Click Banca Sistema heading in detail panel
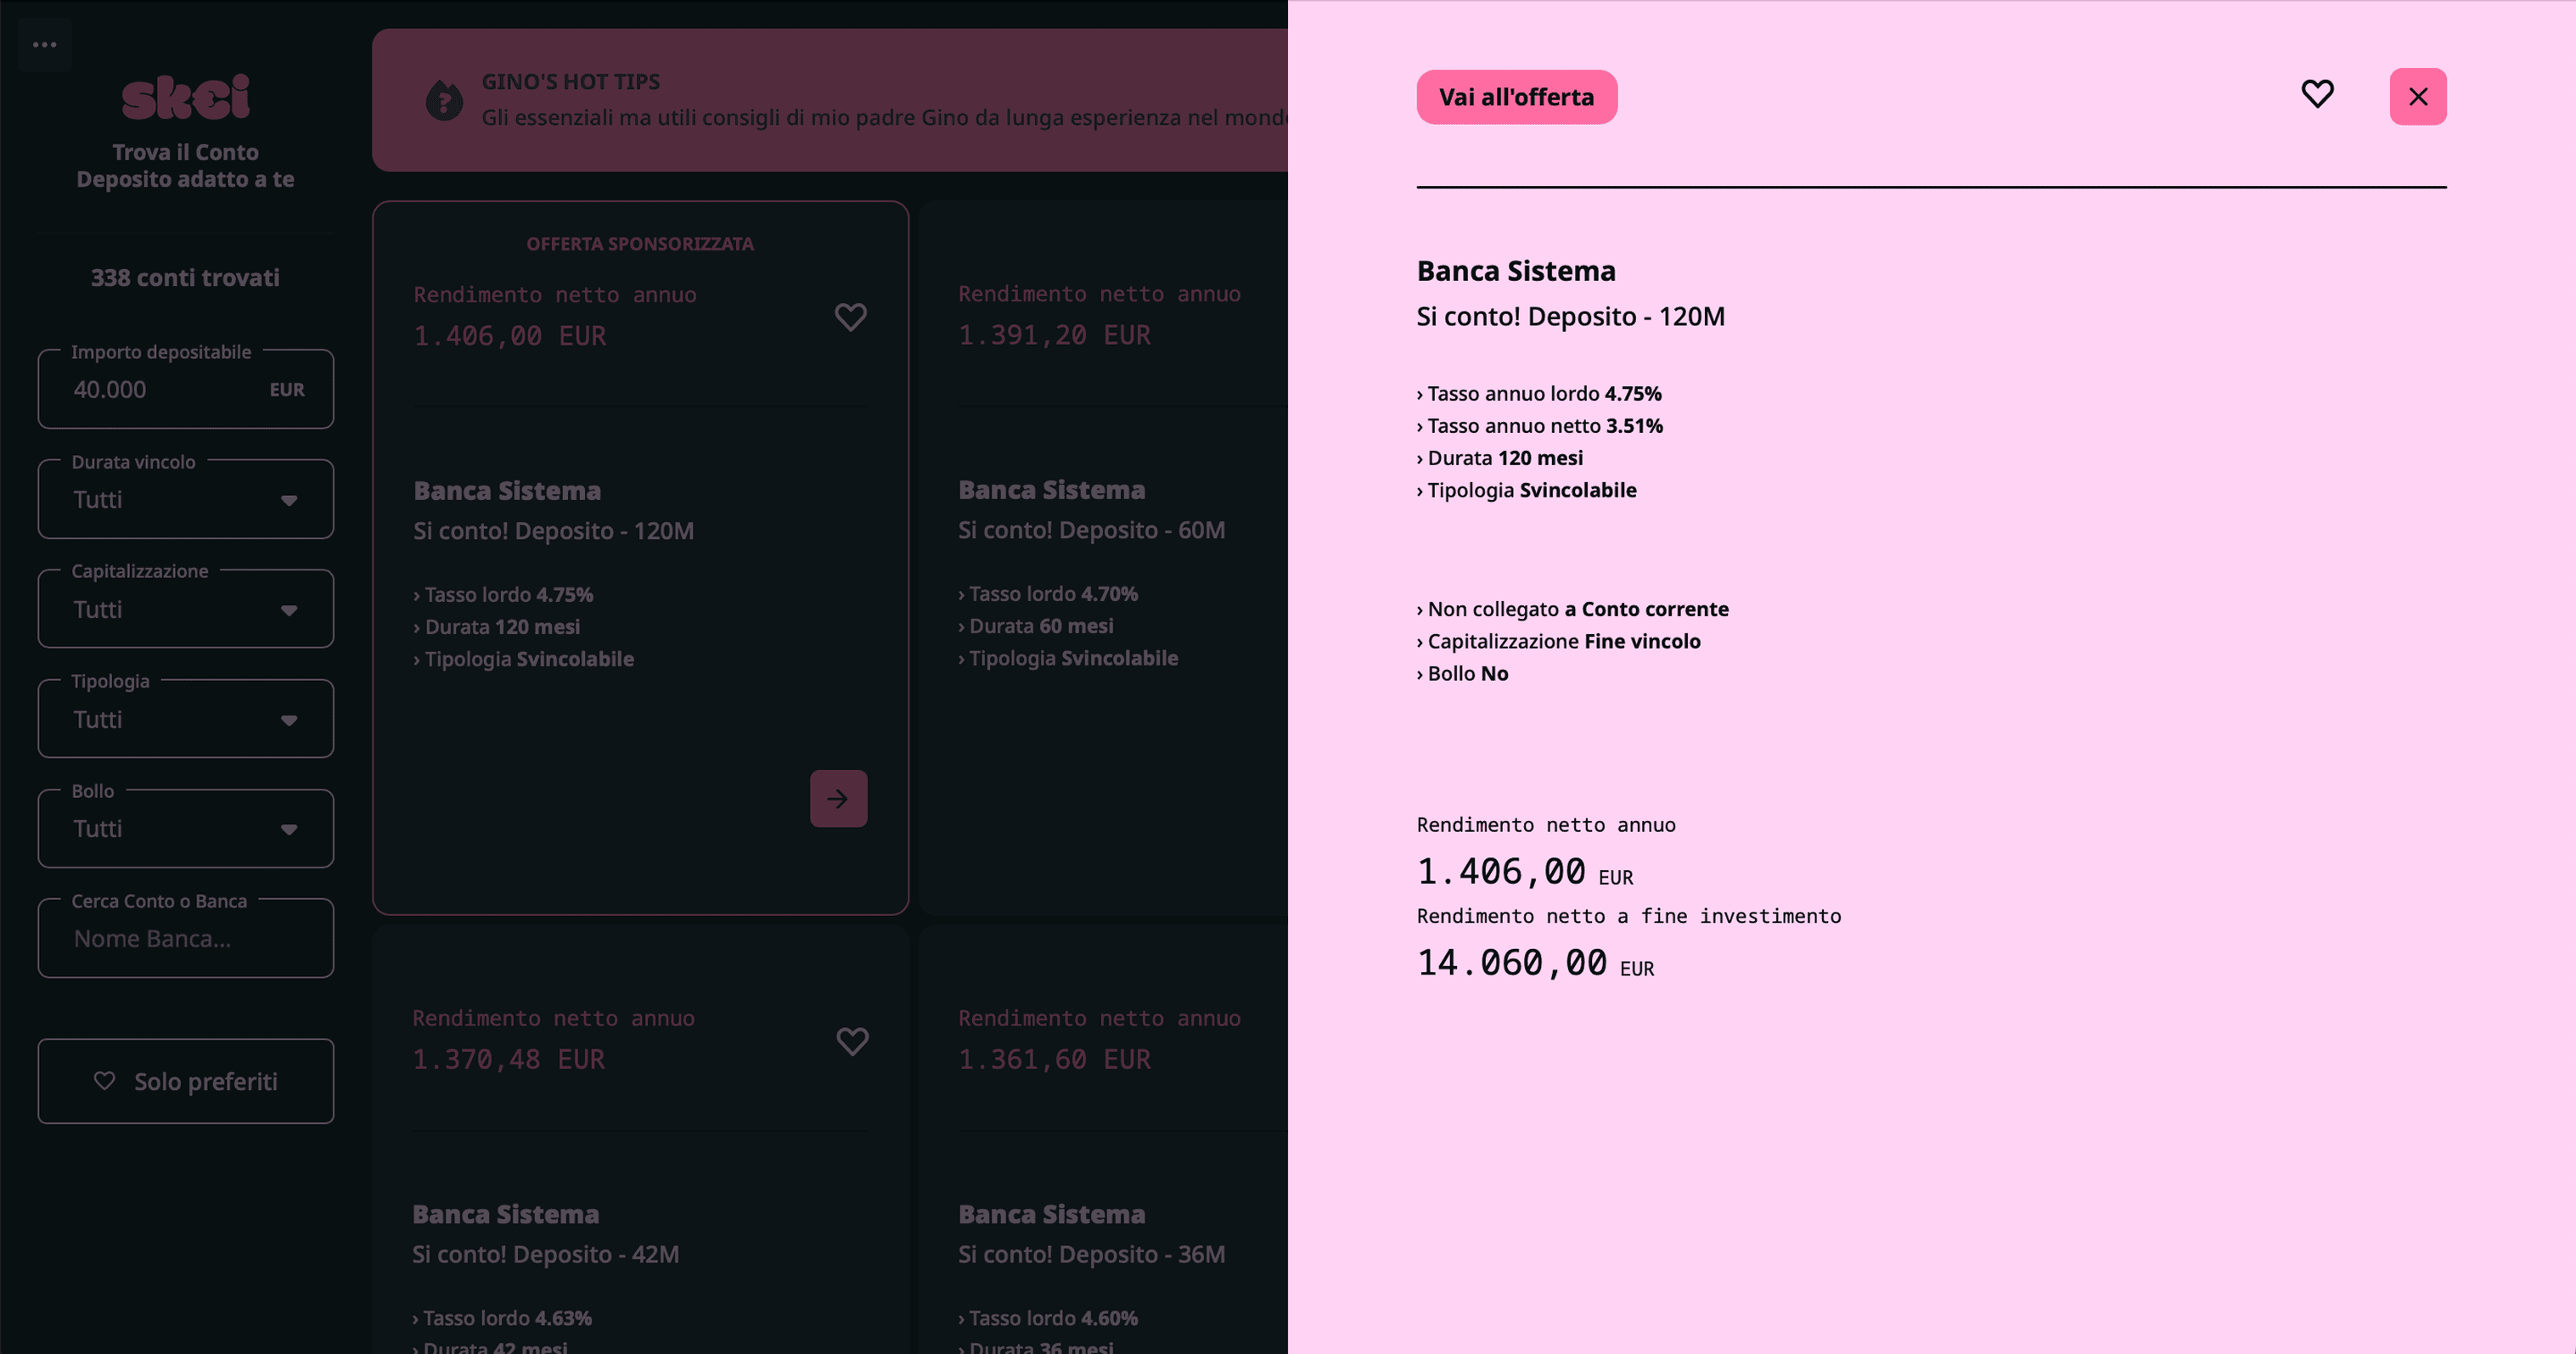2576x1354 pixels. coord(1516,271)
